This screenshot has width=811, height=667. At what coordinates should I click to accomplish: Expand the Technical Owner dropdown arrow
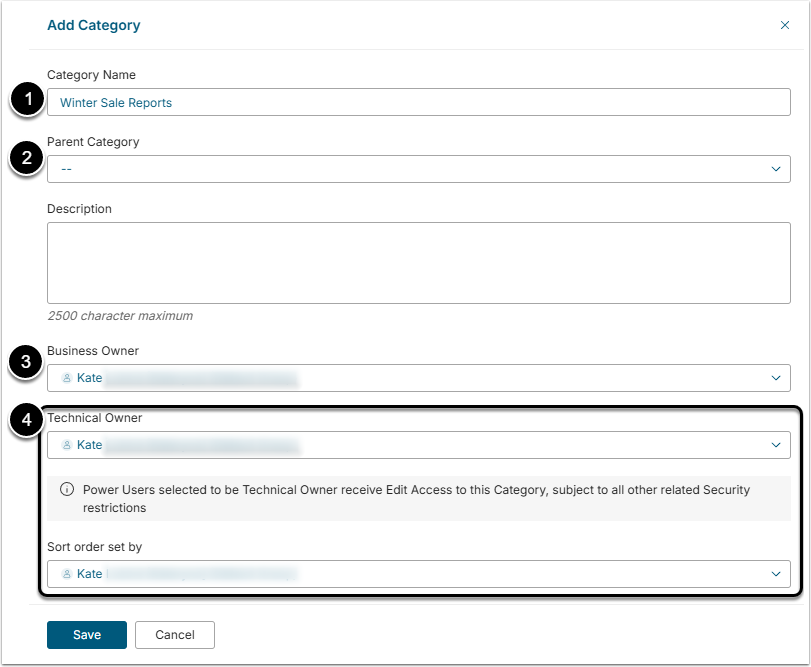tap(776, 445)
